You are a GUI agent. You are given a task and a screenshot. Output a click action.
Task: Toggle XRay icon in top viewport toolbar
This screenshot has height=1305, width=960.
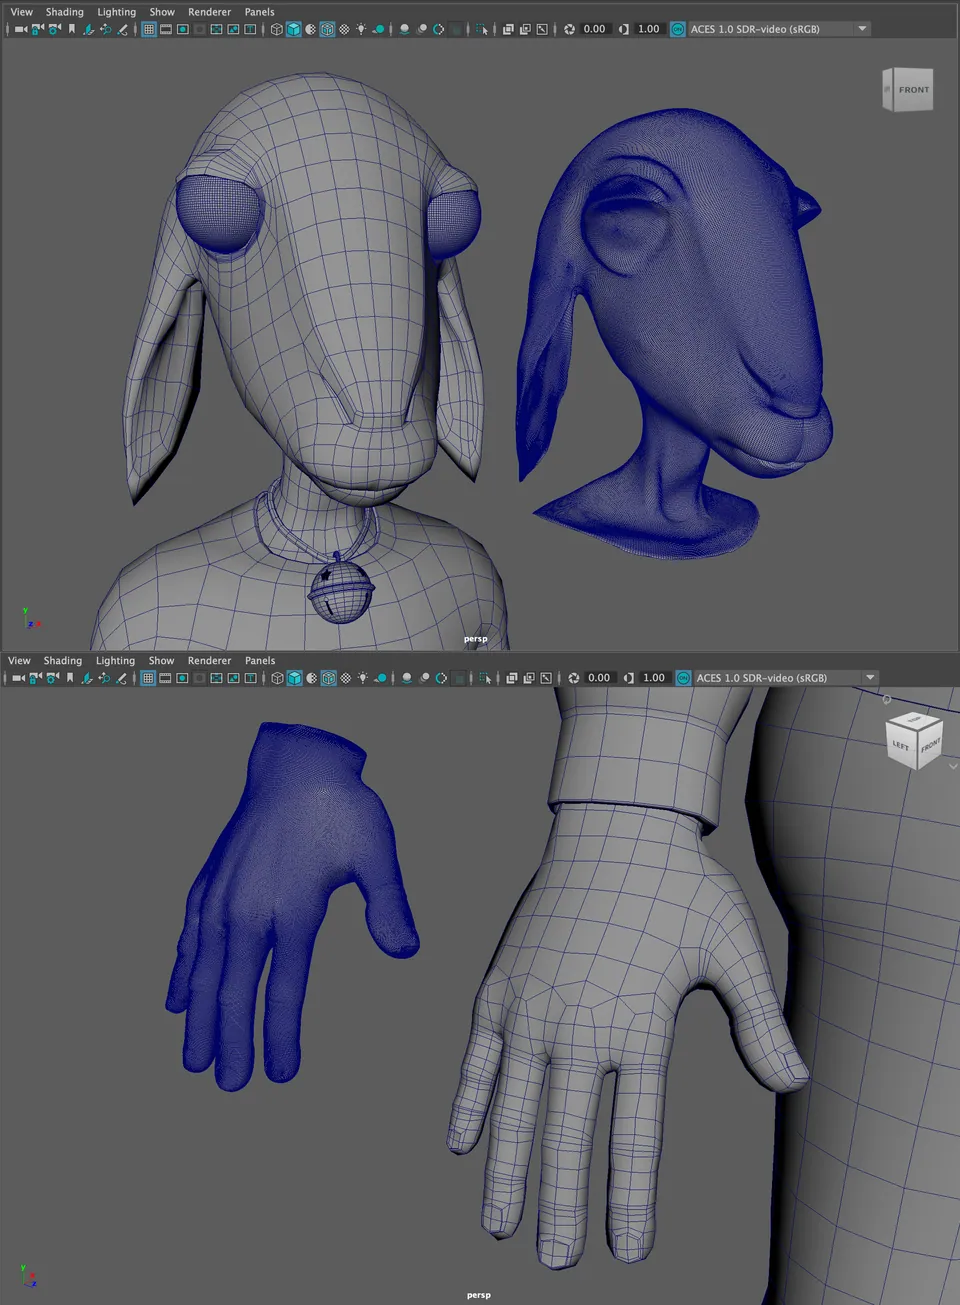coord(508,29)
